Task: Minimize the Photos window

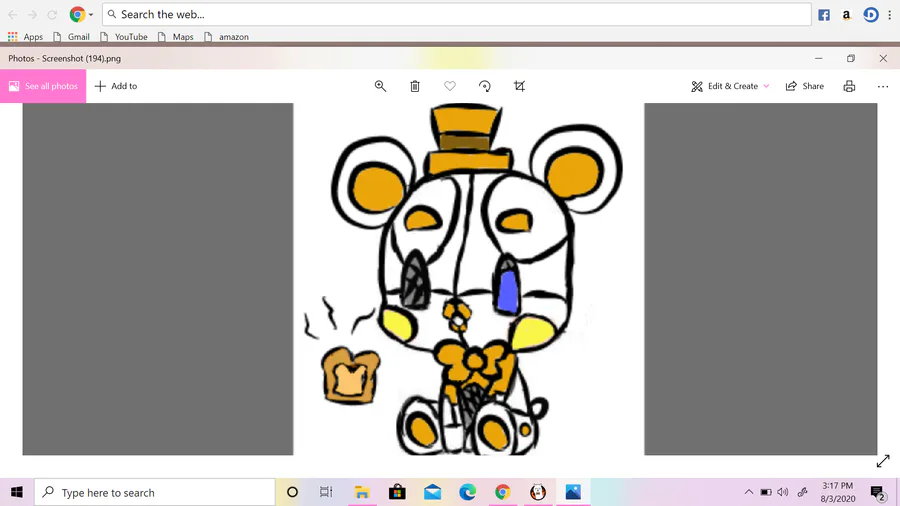Action: point(818,59)
